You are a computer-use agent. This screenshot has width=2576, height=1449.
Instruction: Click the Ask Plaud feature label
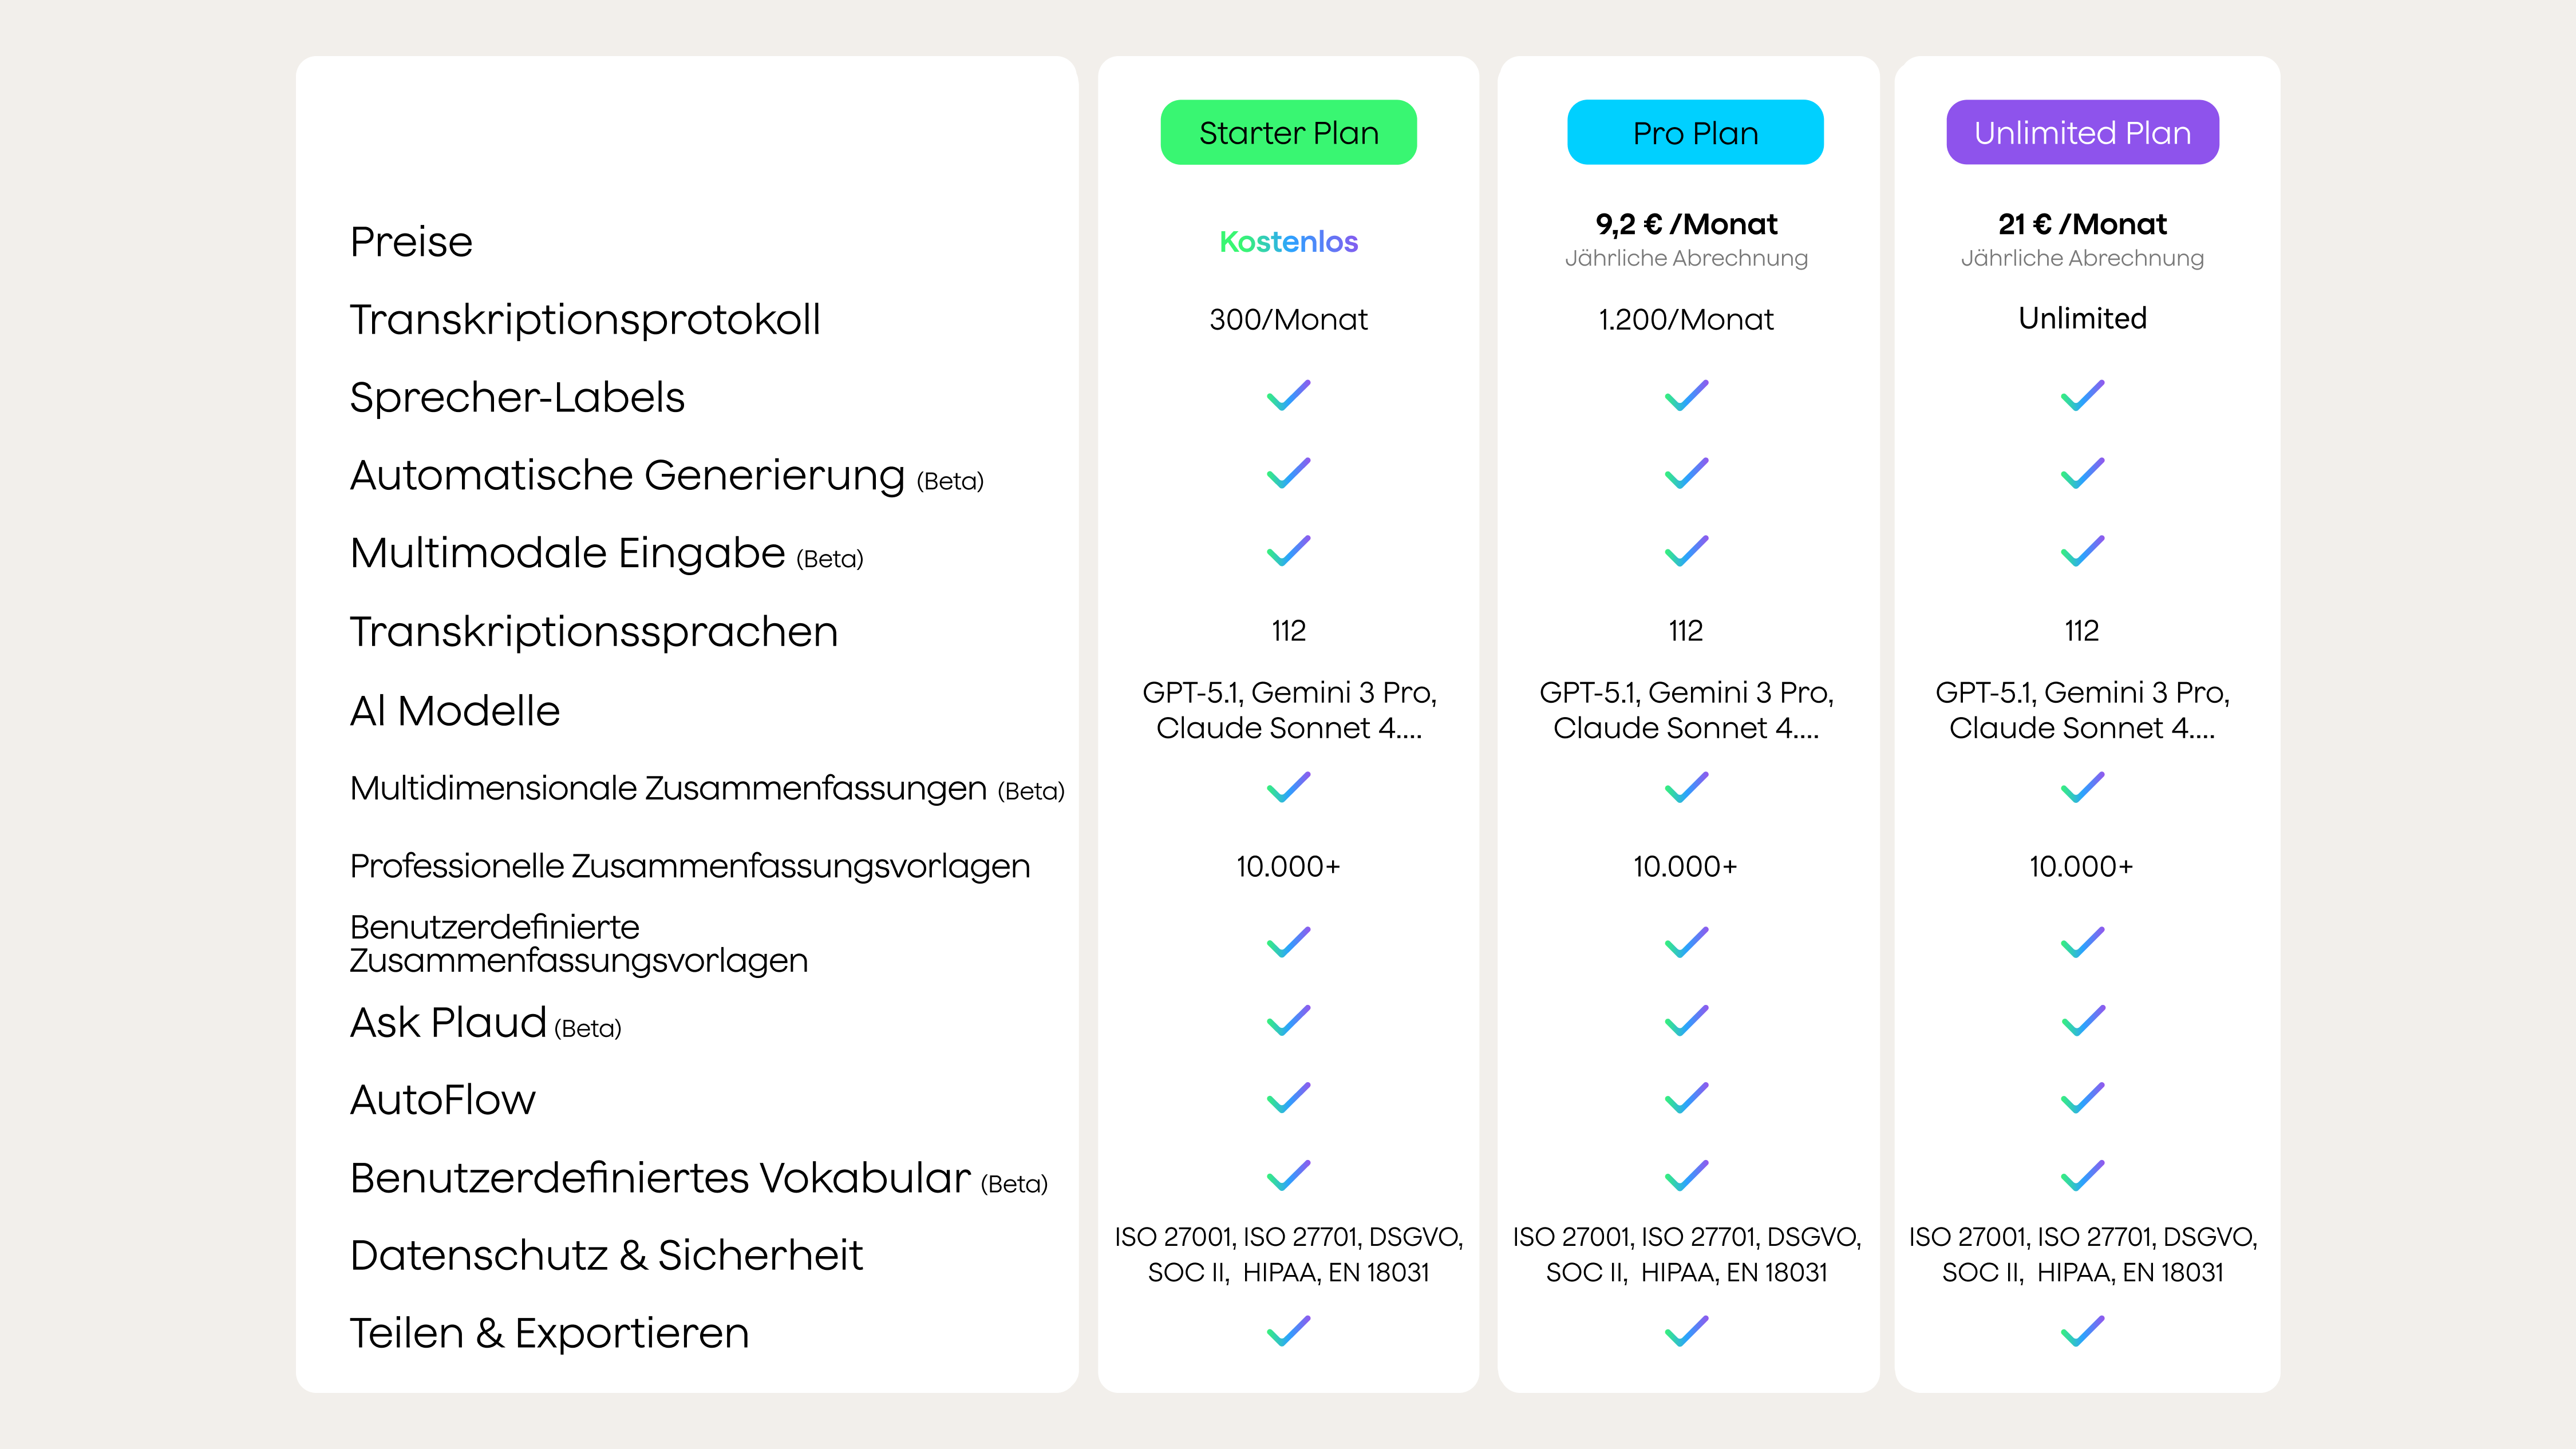pyautogui.click(x=448, y=1023)
